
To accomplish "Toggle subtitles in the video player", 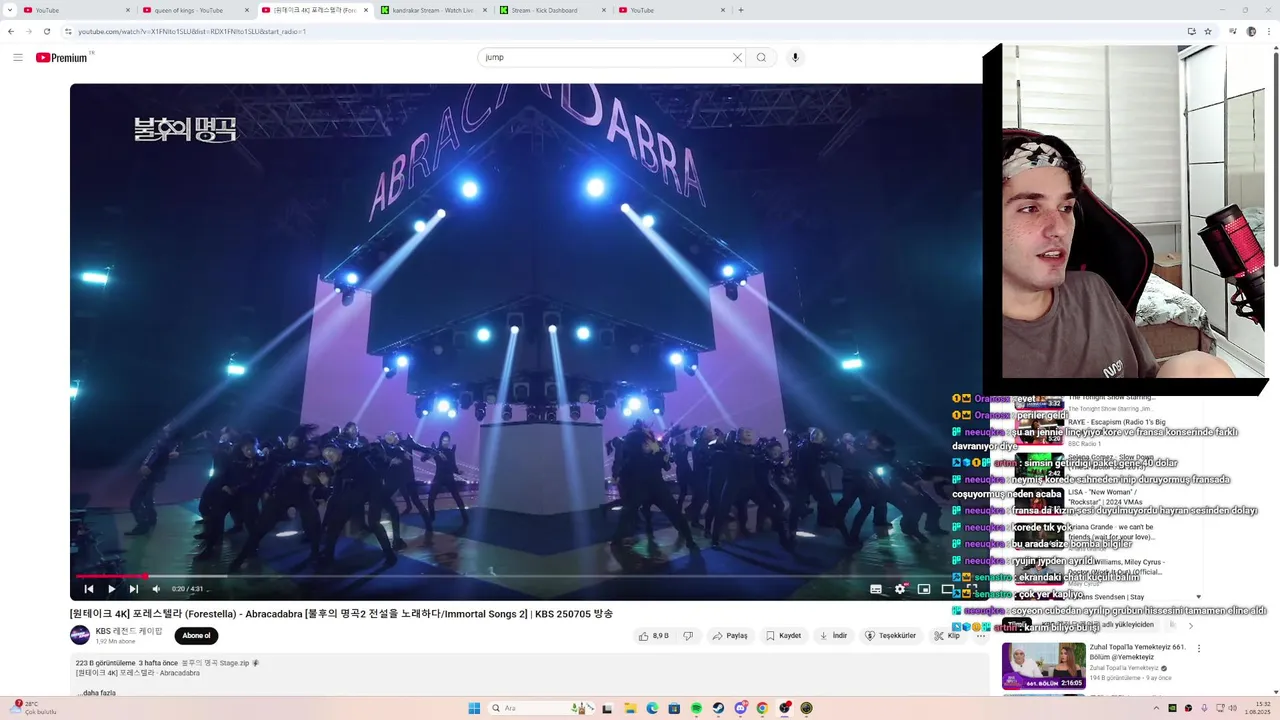I will point(876,589).
